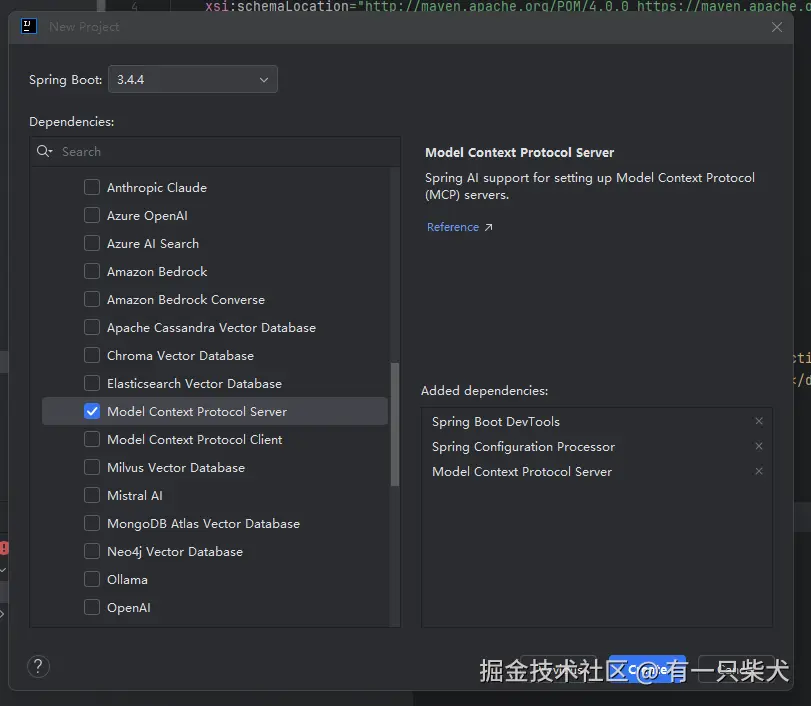Remove Spring Configuration Processor dependency

click(759, 446)
